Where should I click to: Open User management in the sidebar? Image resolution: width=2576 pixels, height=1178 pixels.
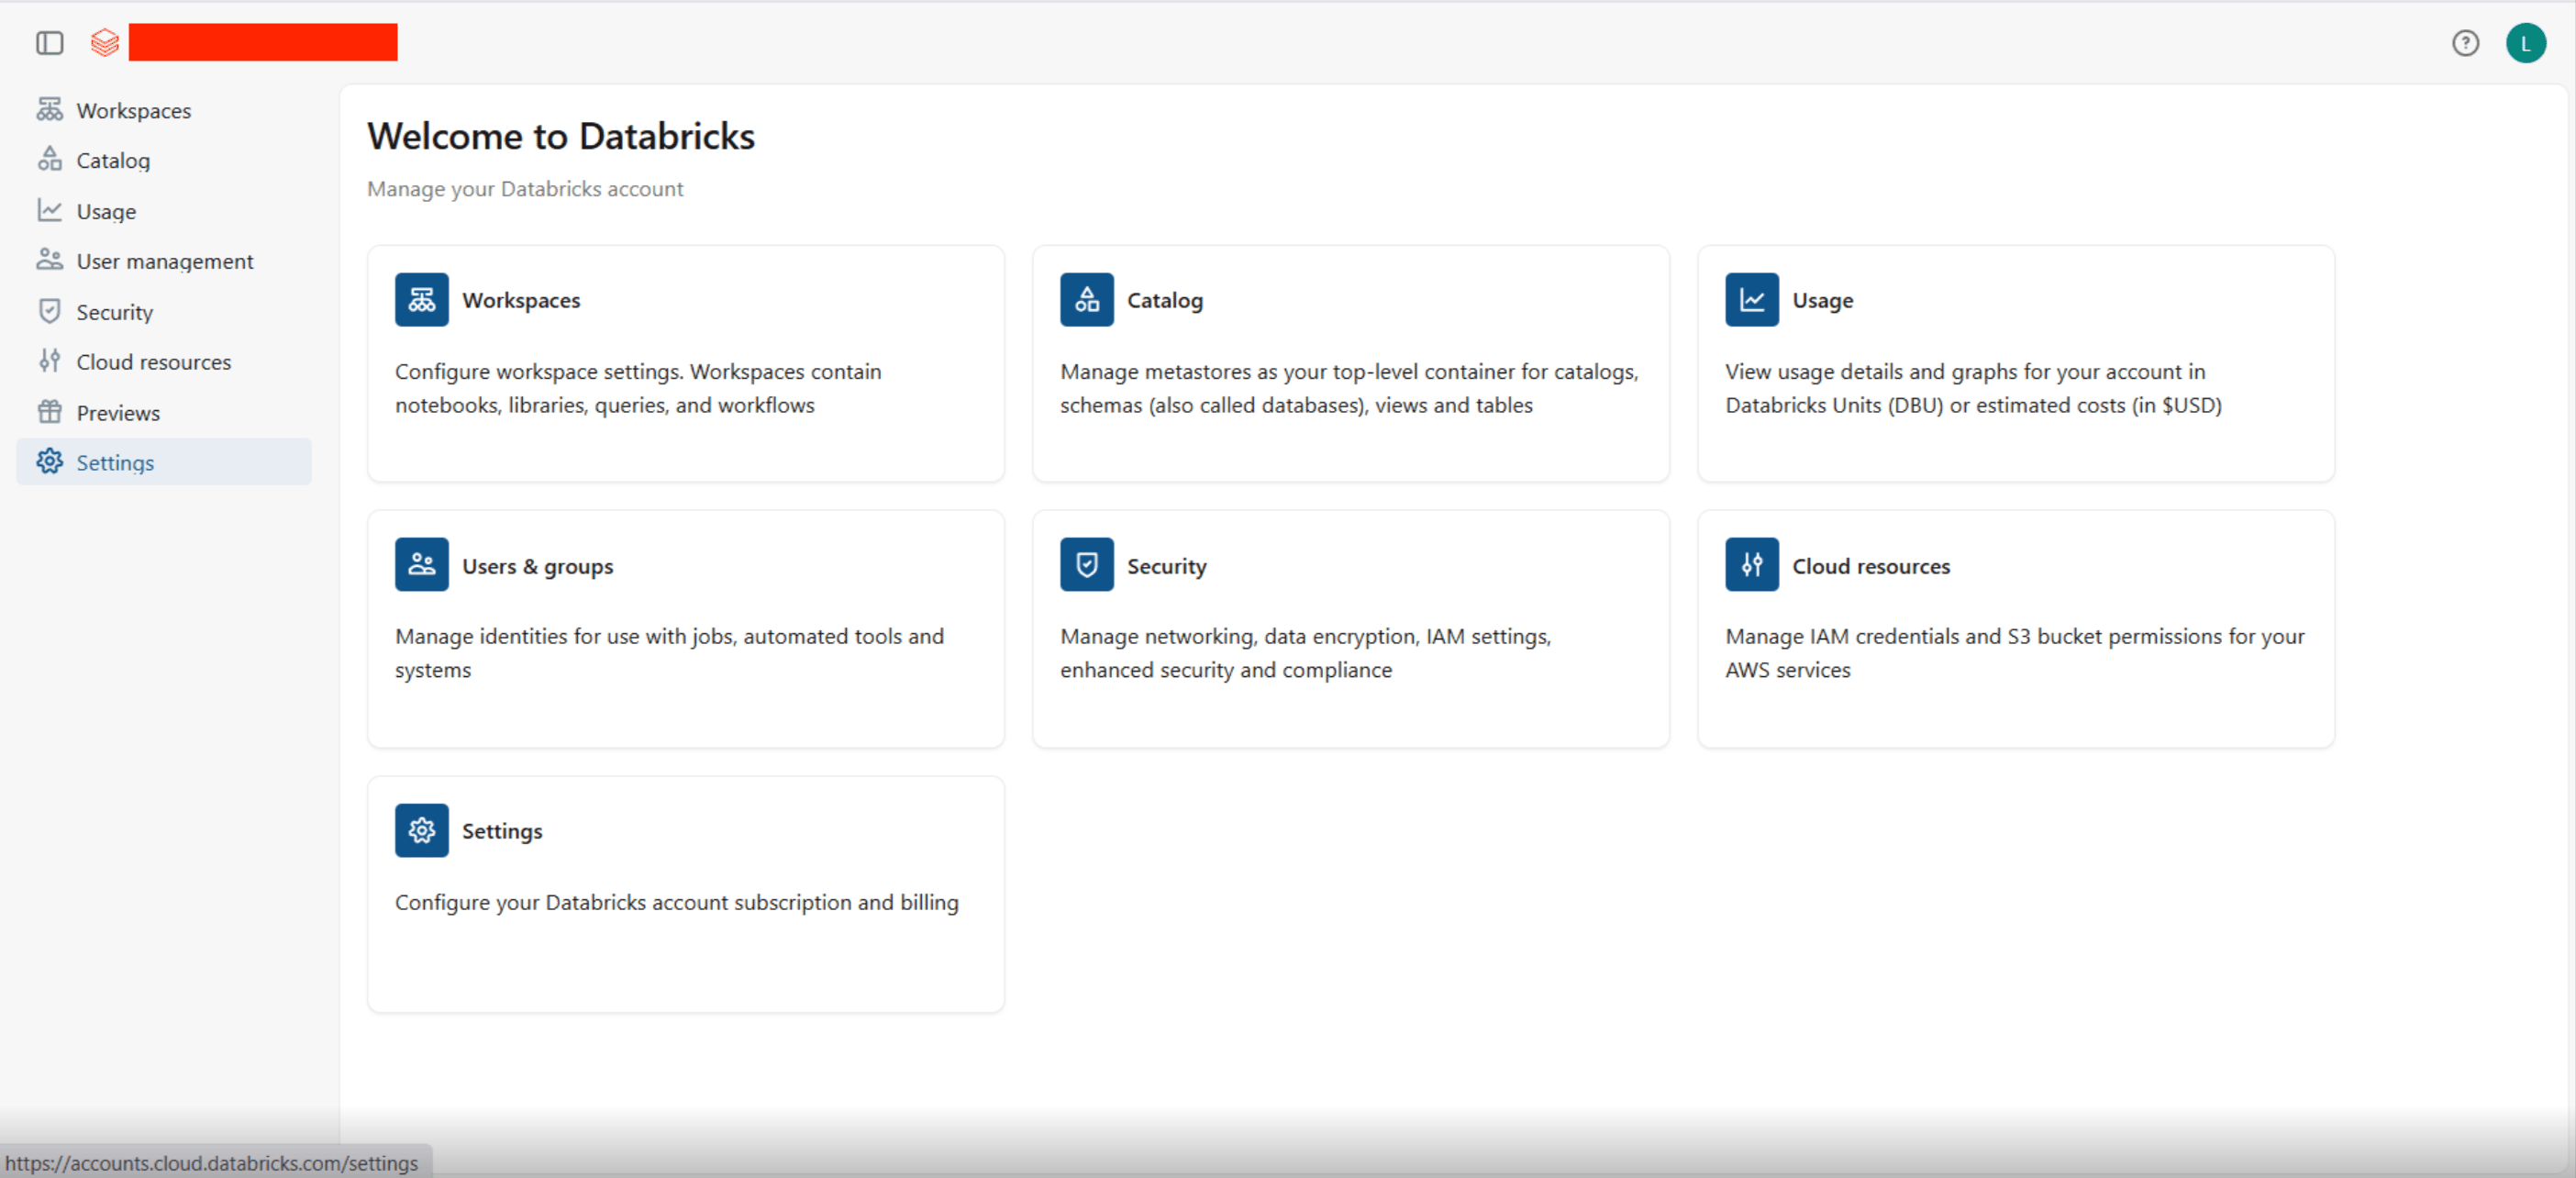pyautogui.click(x=163, y=261)
